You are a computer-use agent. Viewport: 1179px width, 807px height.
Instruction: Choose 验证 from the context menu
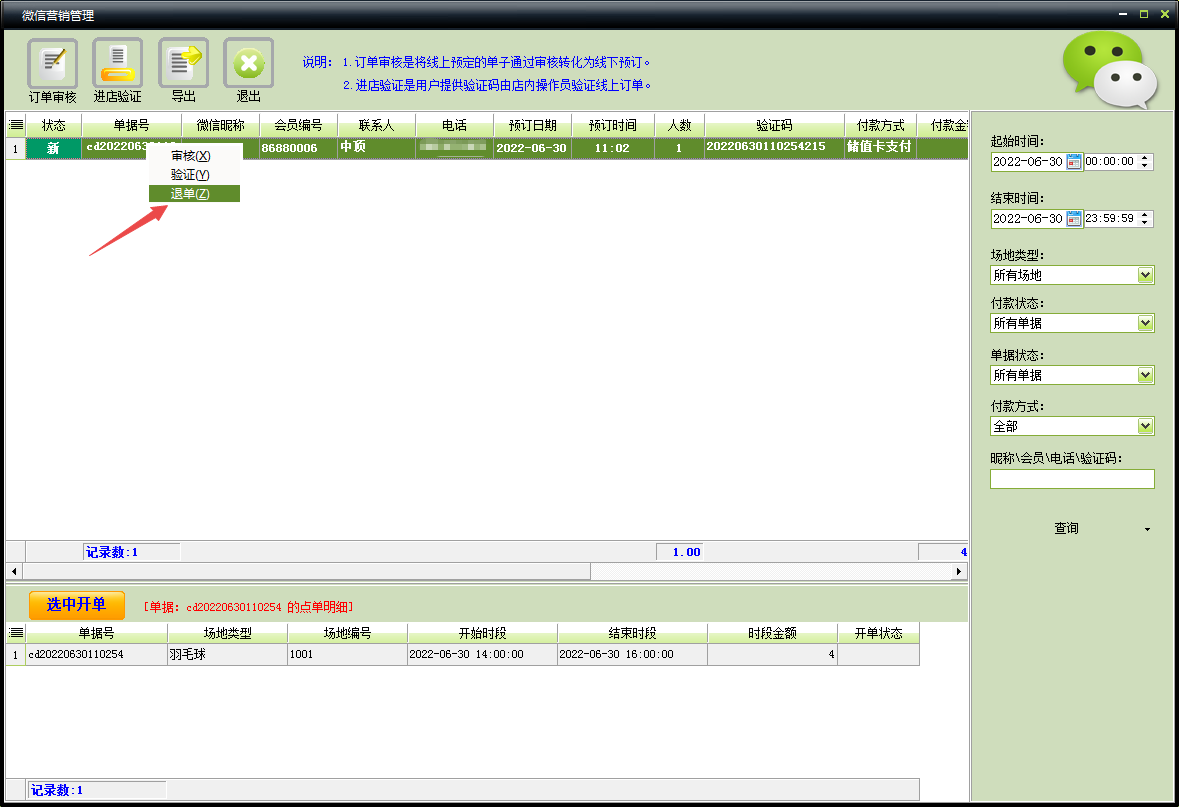click(x=190, y=175)
